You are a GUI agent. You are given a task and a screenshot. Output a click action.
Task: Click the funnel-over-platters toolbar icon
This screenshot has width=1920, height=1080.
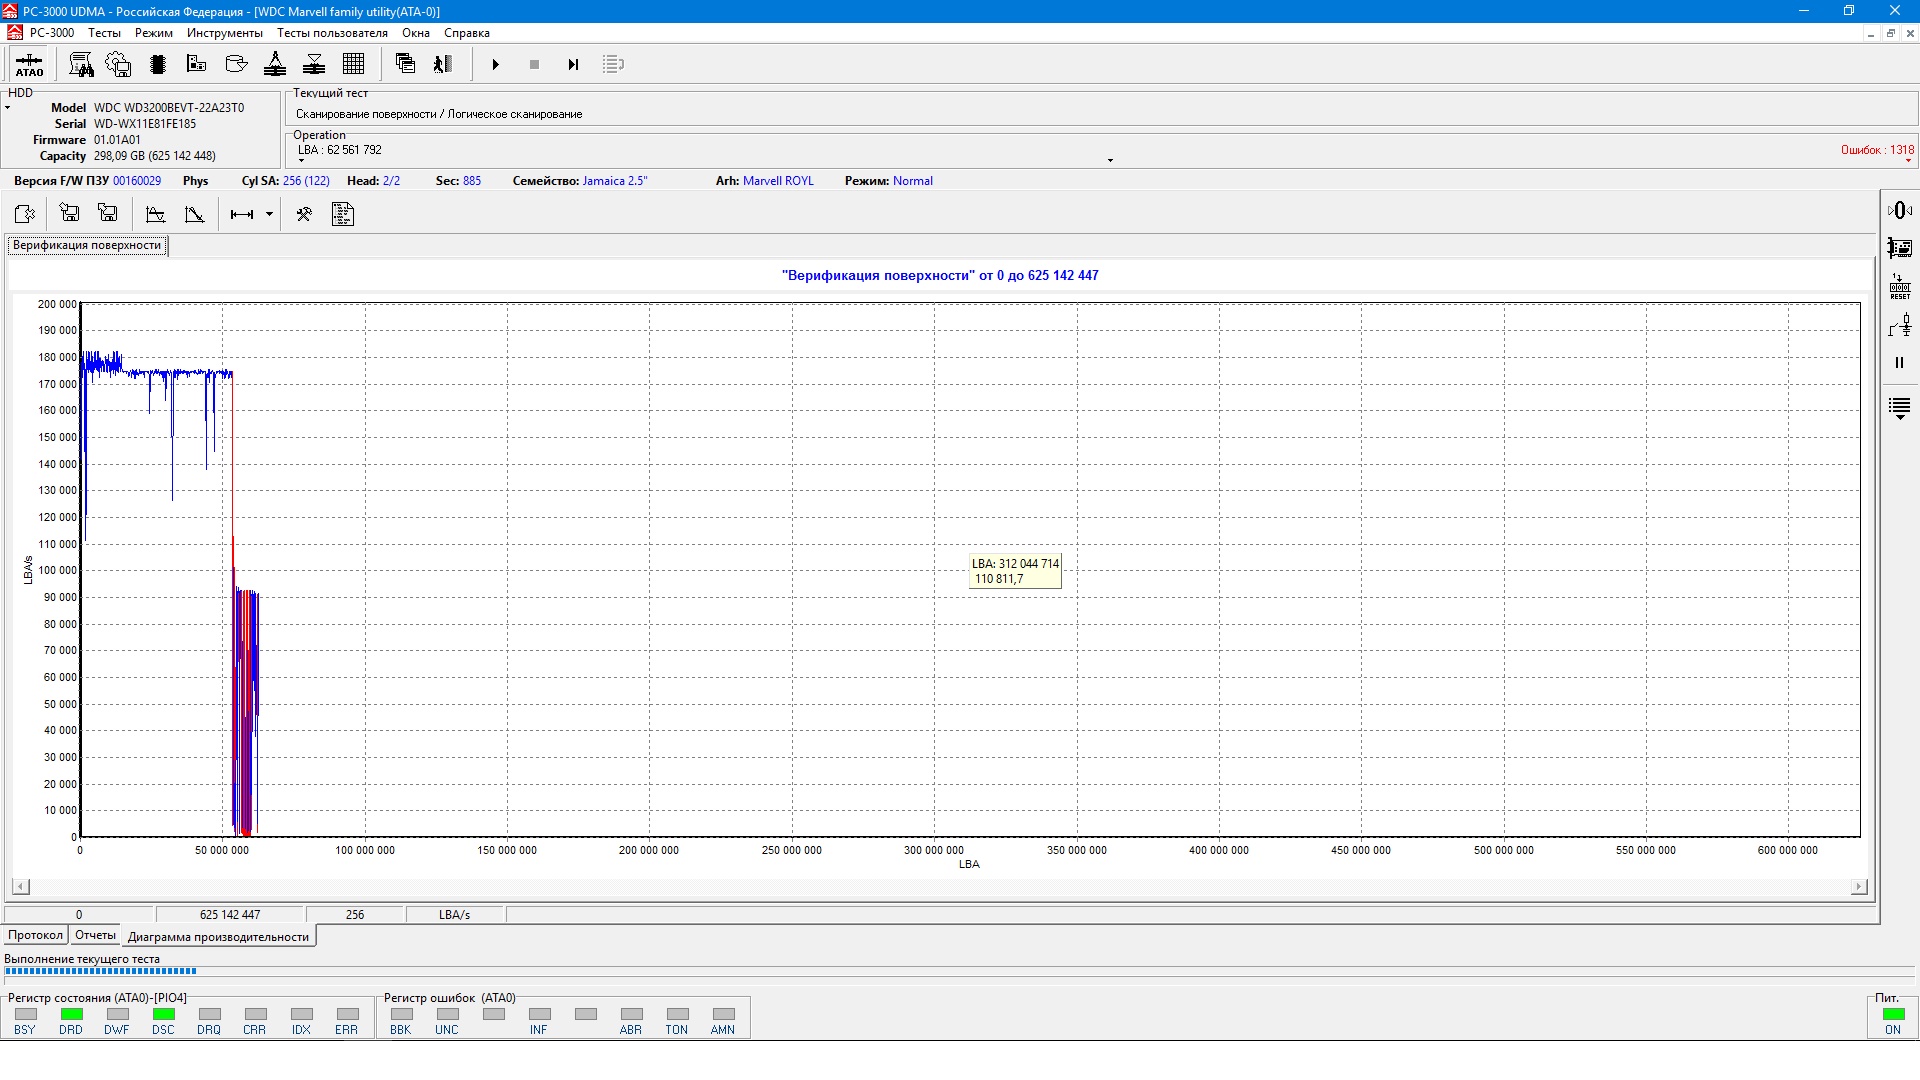point(314,65)
